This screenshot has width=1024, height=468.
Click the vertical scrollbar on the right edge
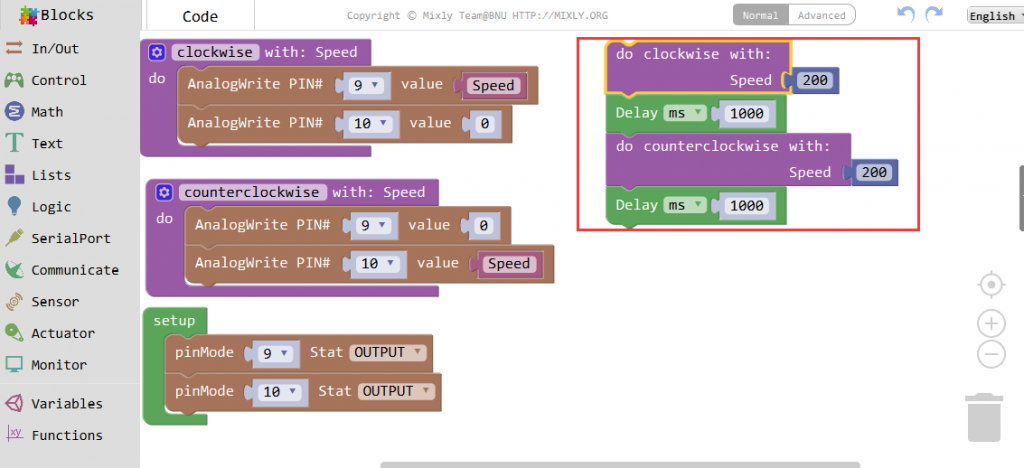click(x=1021, y=198)
